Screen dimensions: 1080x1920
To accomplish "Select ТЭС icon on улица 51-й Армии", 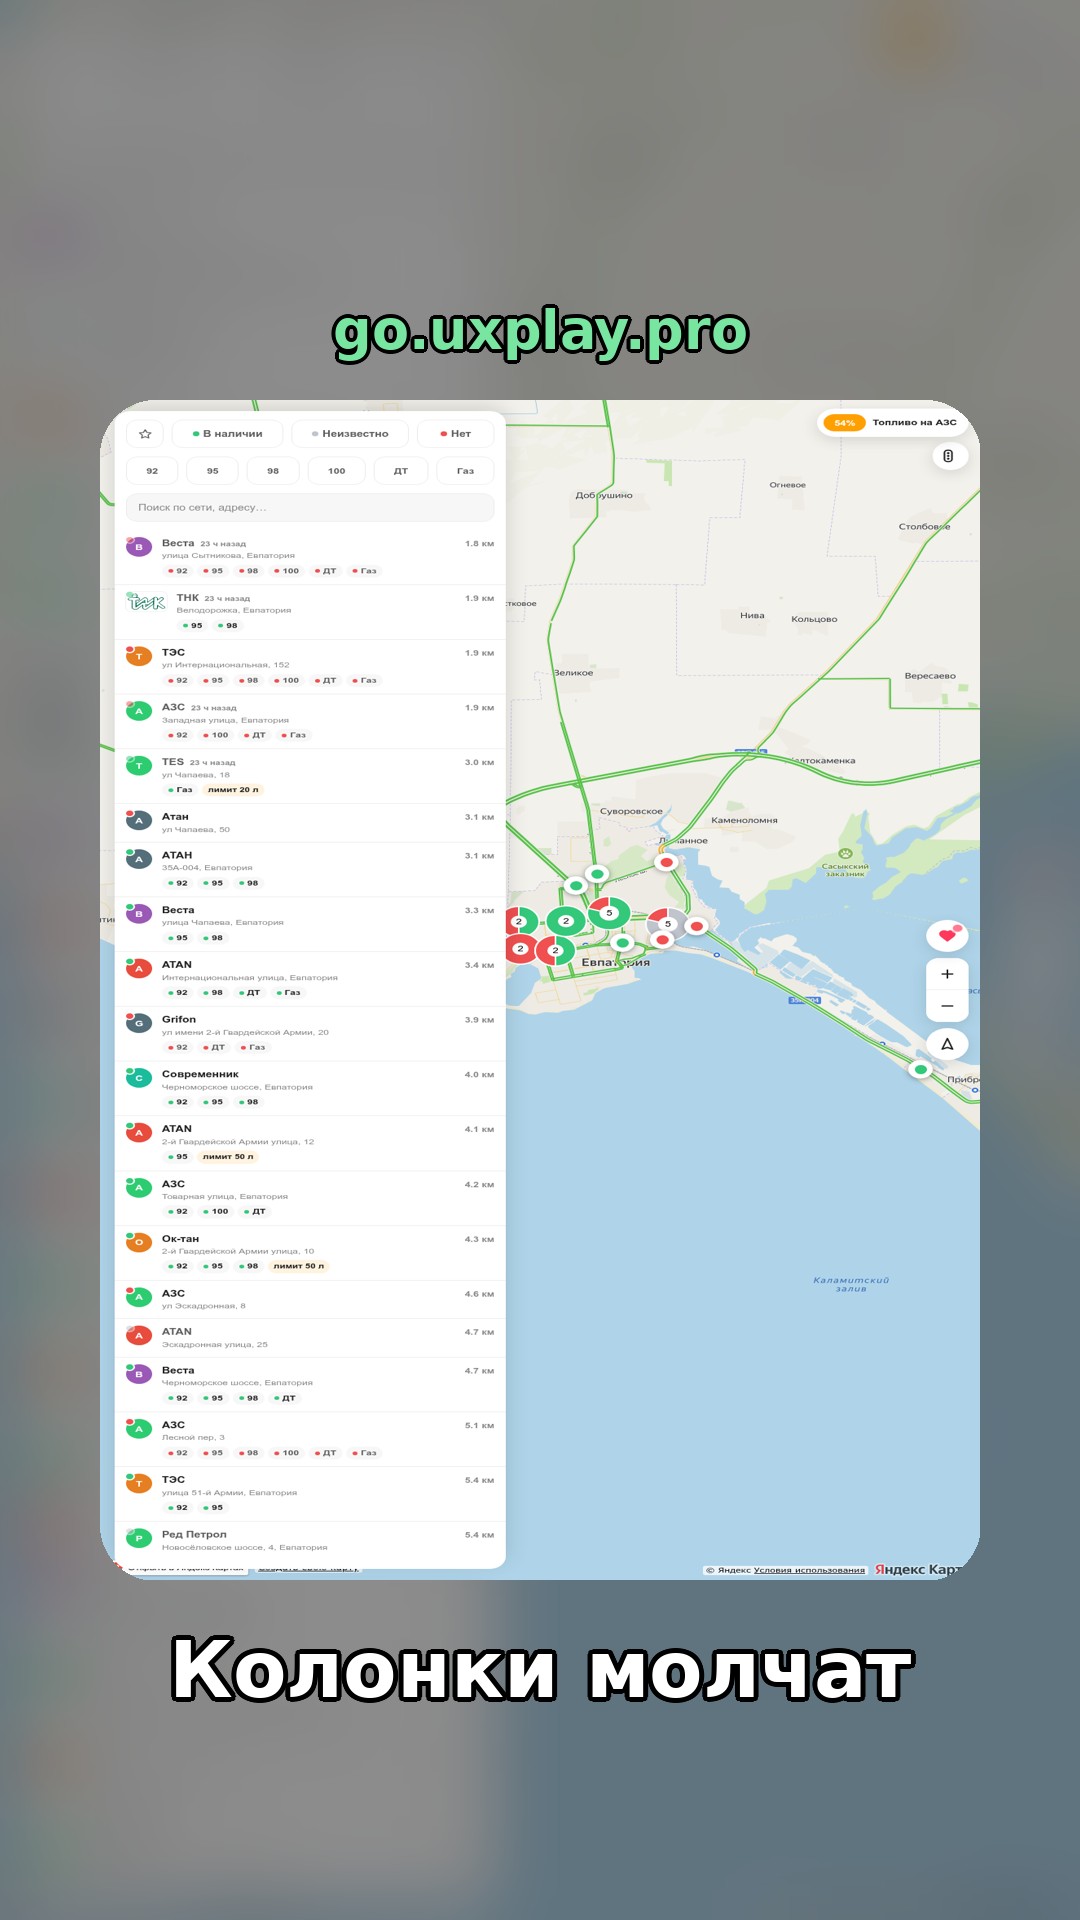I will click(x=138, y=1484).
